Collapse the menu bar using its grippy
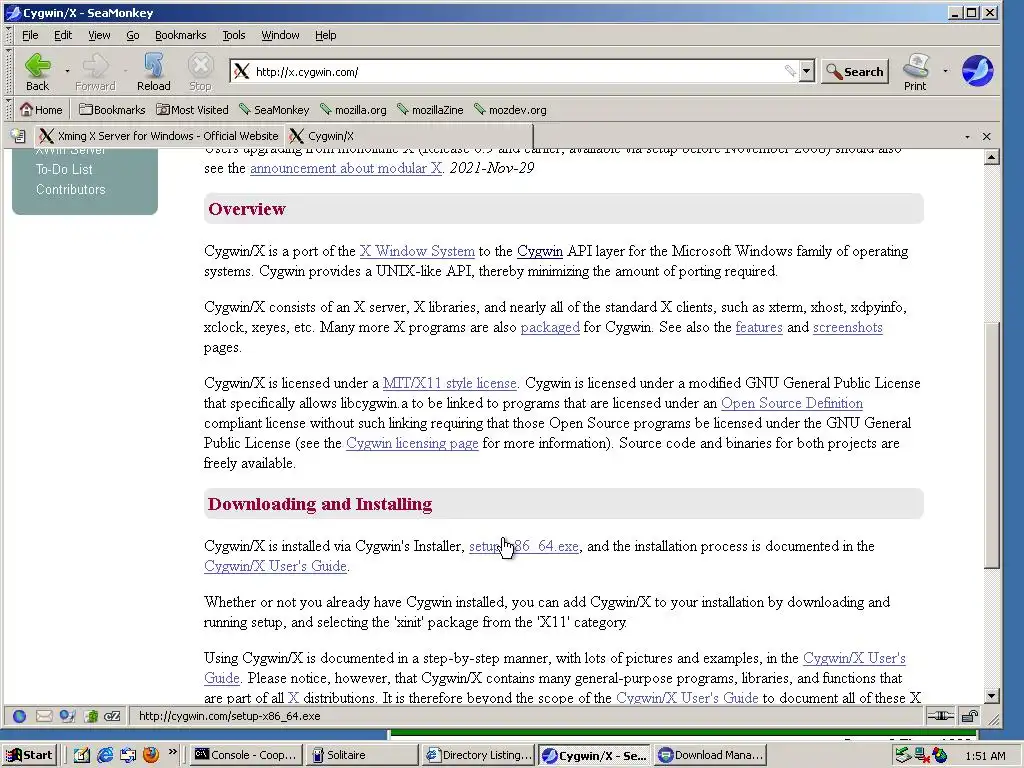Viewport: 1024px width, 768px height. tap(8, 35)
